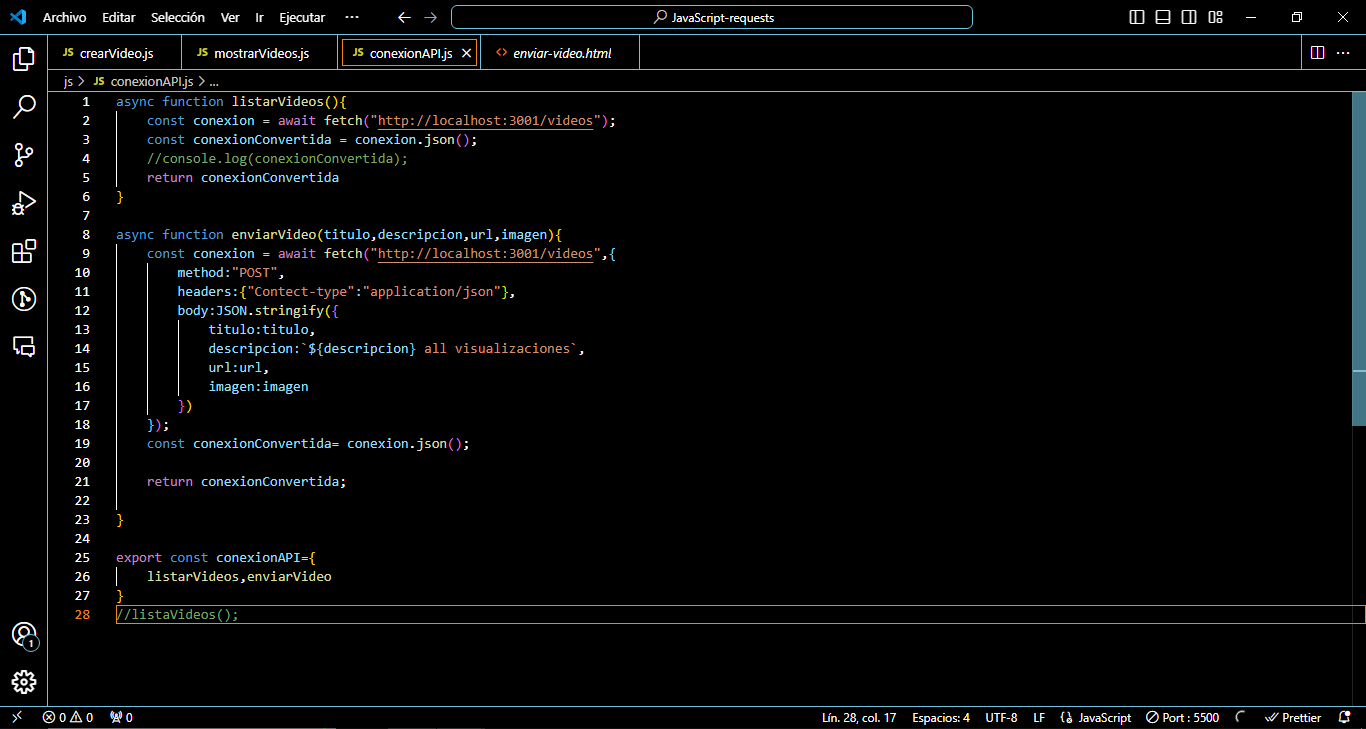Open the Source Control view
The width and height of the screenshot is (1366, 729).
pos(24,155)
